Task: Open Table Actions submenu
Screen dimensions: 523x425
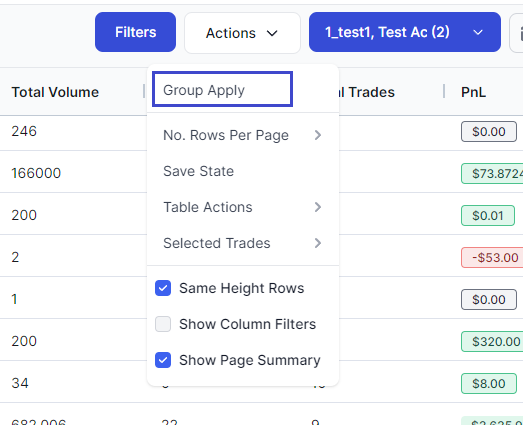Action: click(x=243, y=207)
